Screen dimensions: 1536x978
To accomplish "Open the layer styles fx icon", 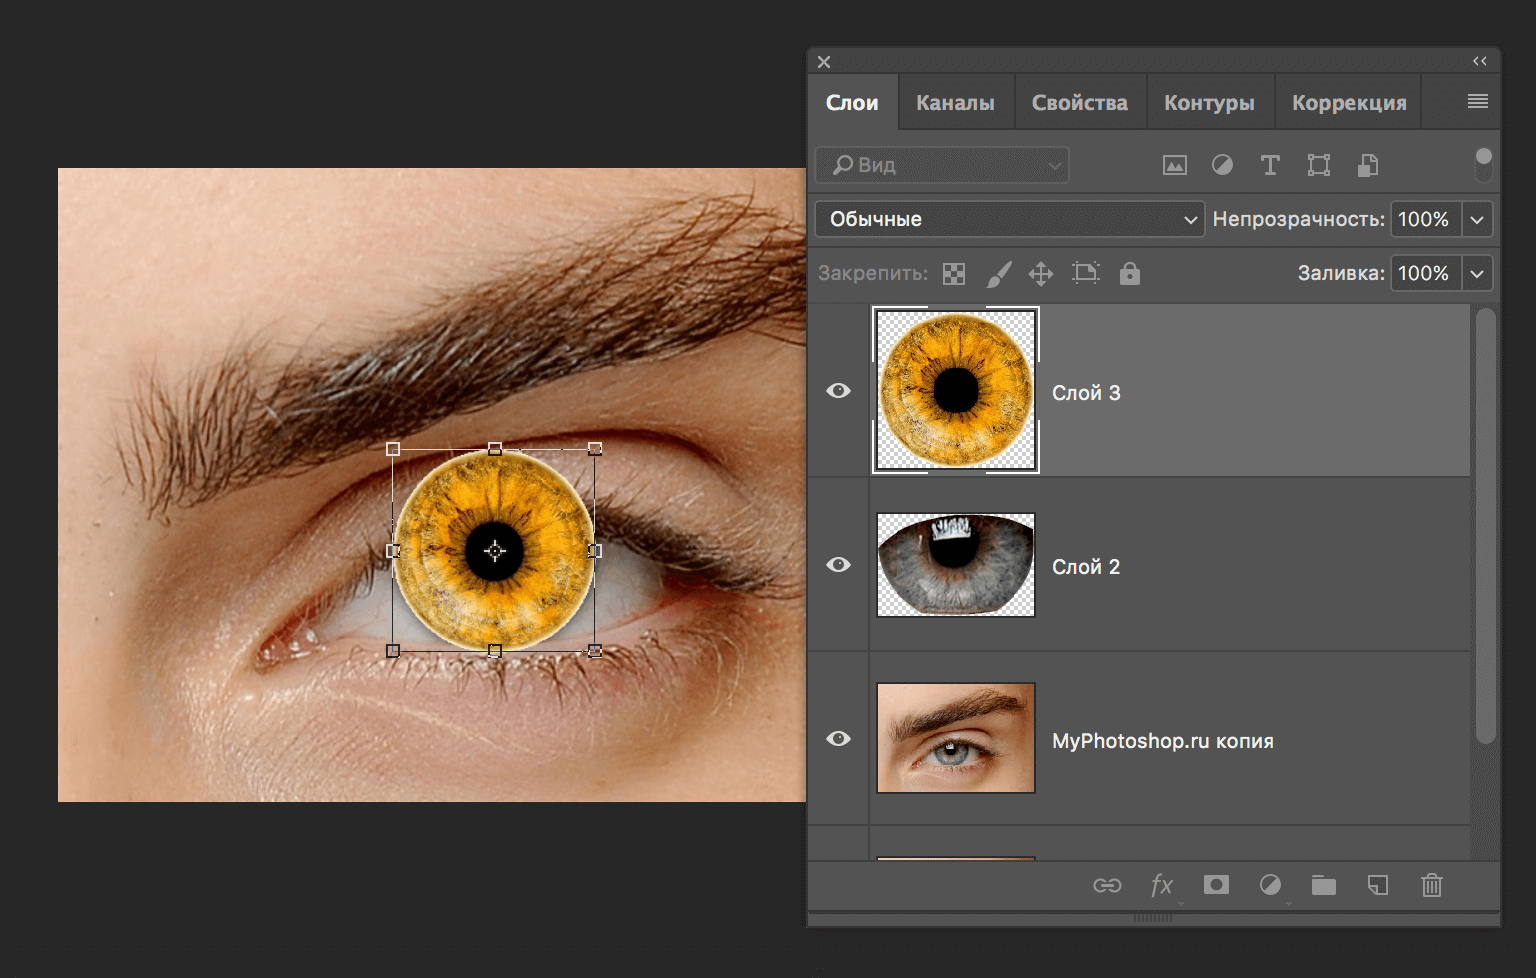I will pyautogui.click(x=1160, y=885).
